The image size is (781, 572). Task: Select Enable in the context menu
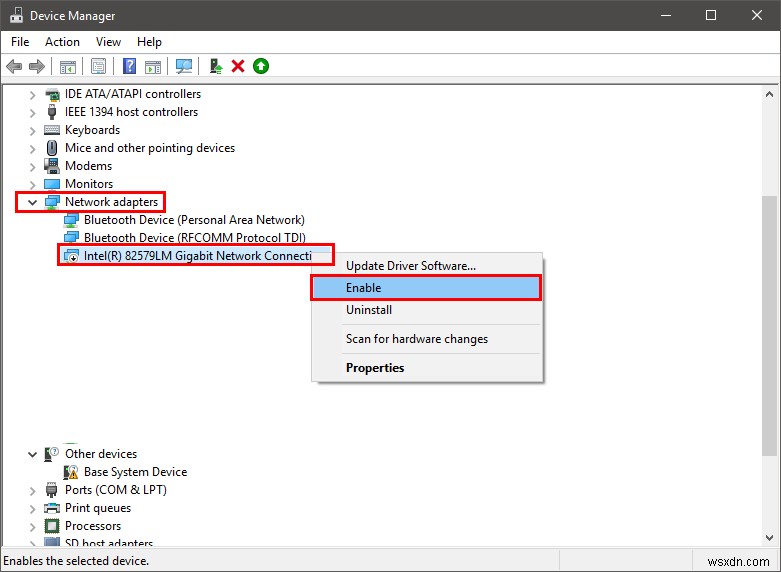pyautogui.click(x=427, y=288)
